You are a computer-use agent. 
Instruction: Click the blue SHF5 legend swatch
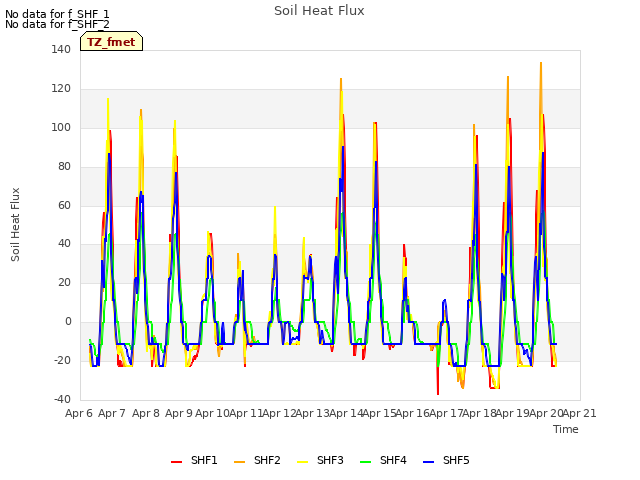tap(429, 461)
